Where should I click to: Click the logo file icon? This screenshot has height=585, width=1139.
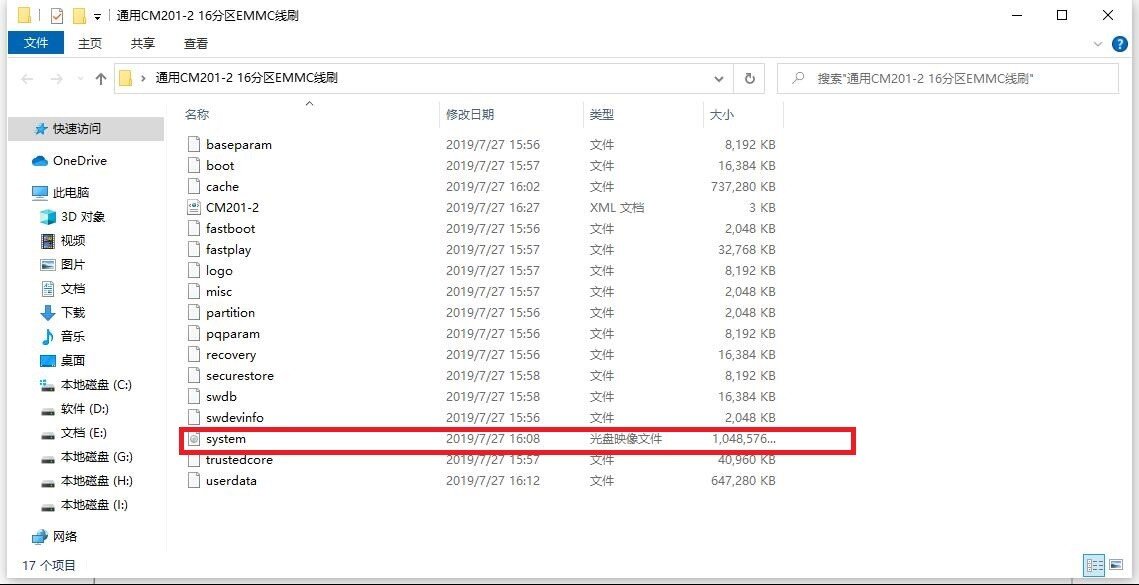(x=193, y=270)
